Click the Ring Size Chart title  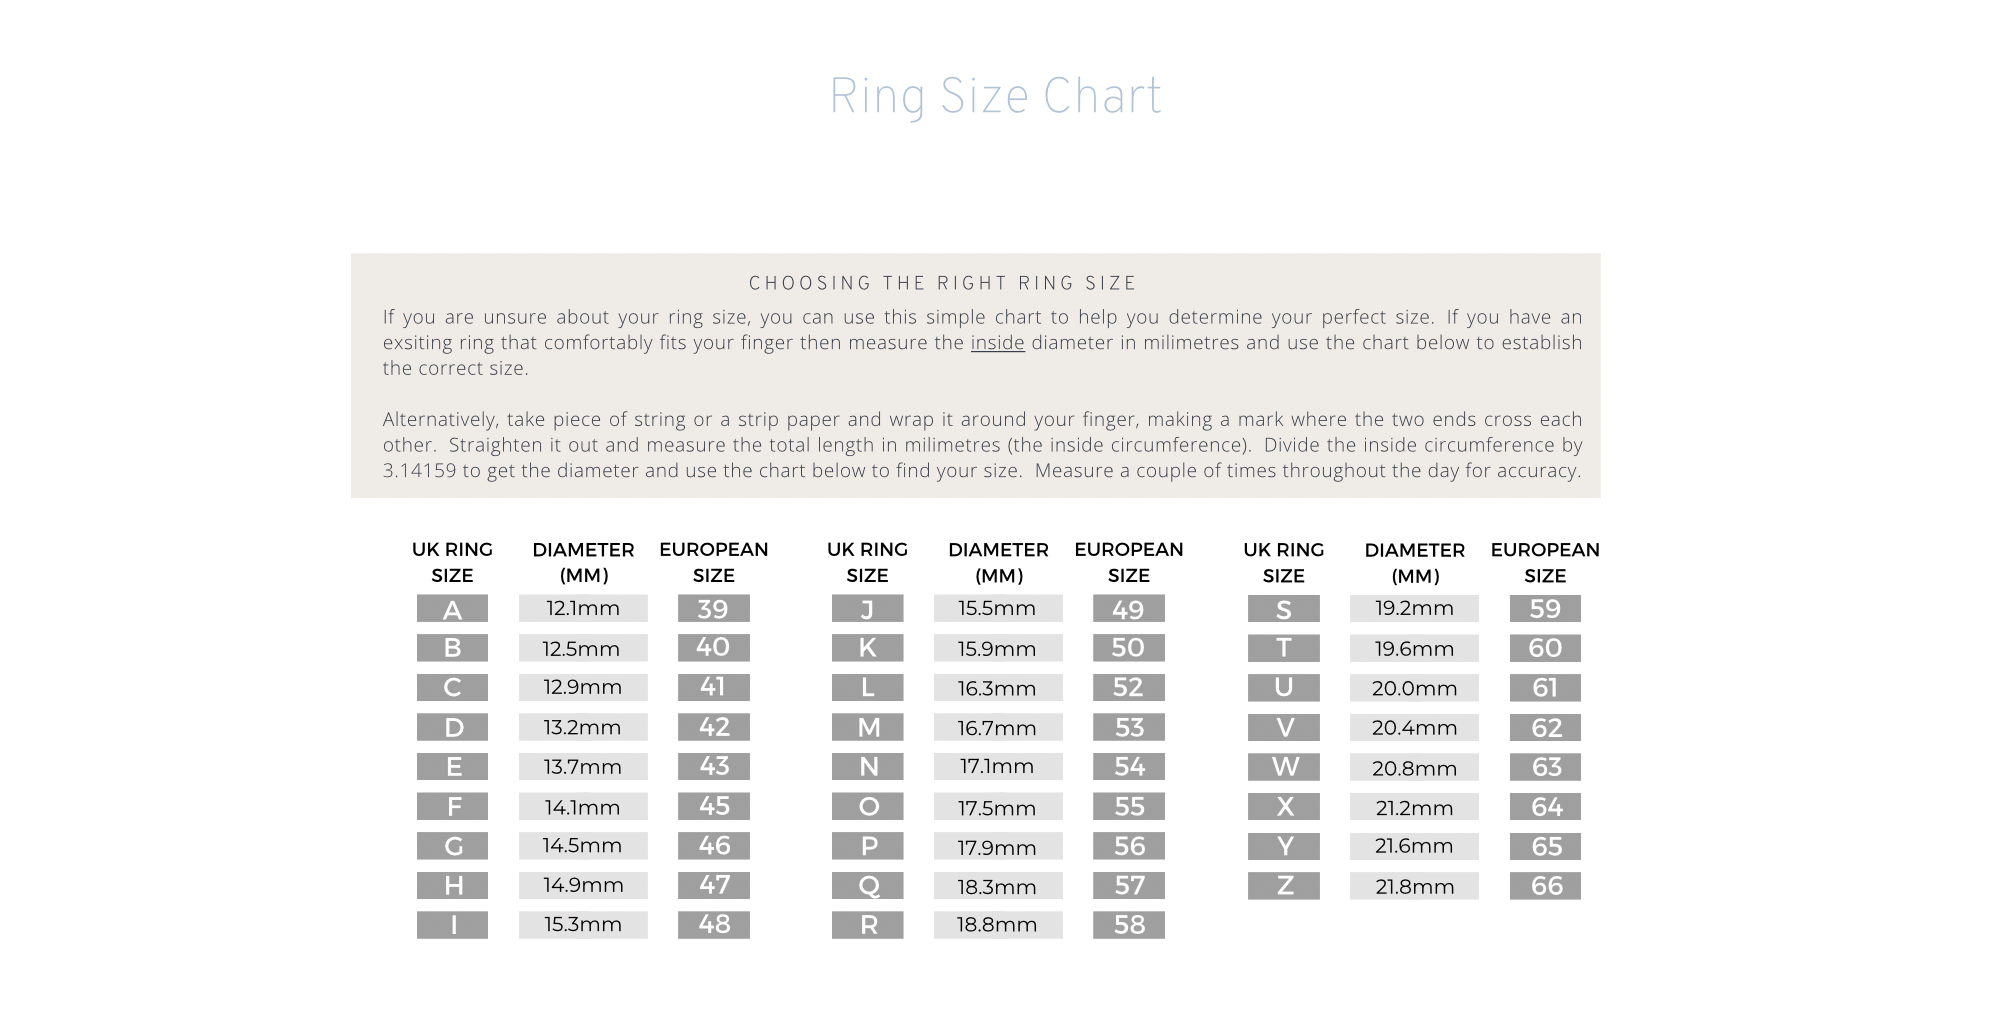pos(995,97)
